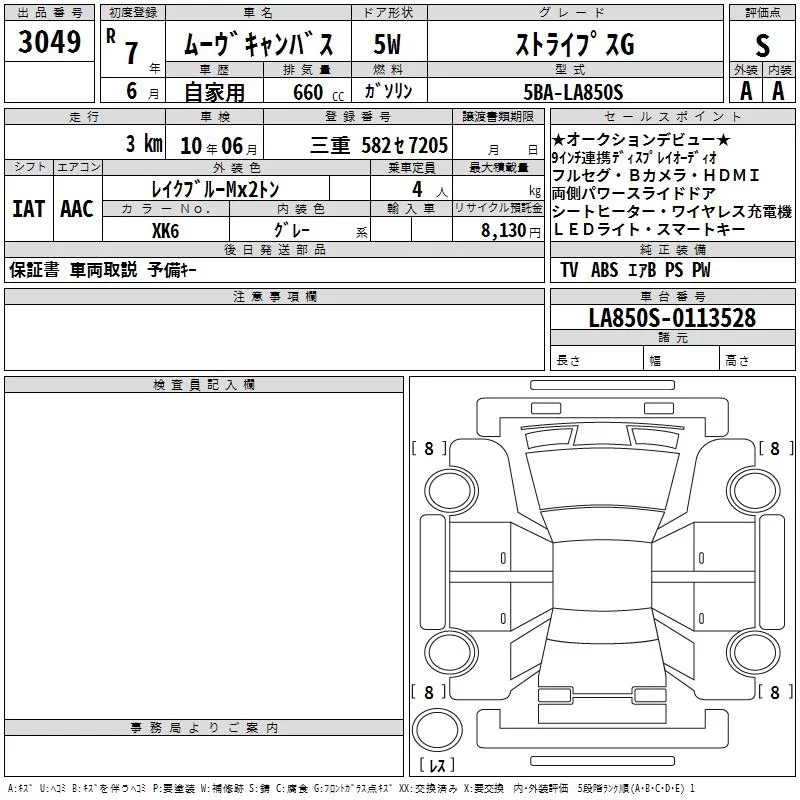Screen dimensions: 800x800
Task: Select the evaluation score S
Action: (762, 44)
